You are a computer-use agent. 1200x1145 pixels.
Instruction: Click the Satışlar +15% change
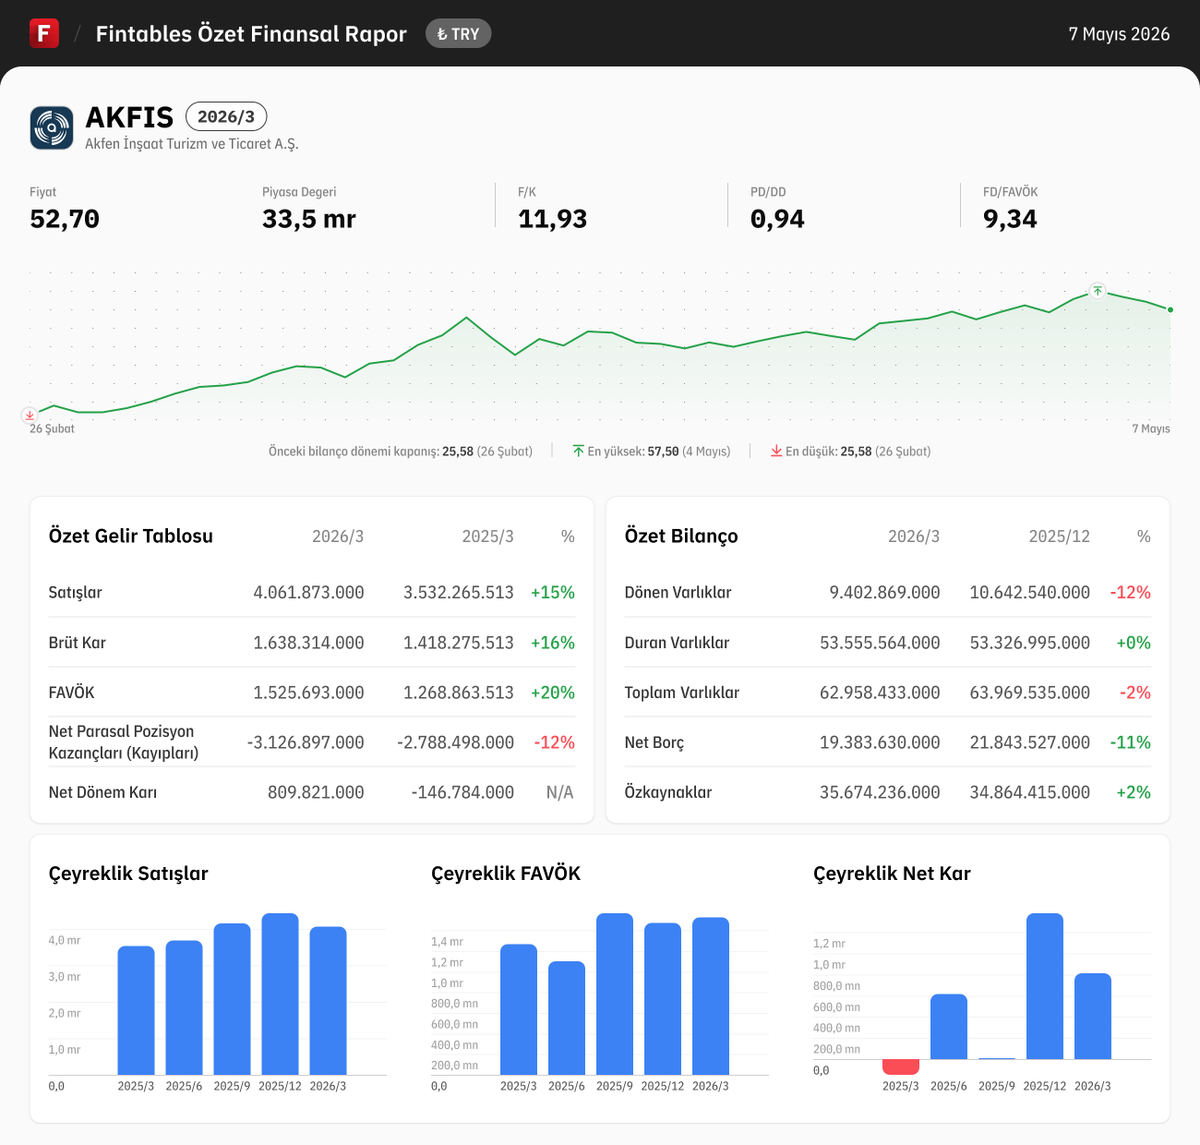[552, 592]
